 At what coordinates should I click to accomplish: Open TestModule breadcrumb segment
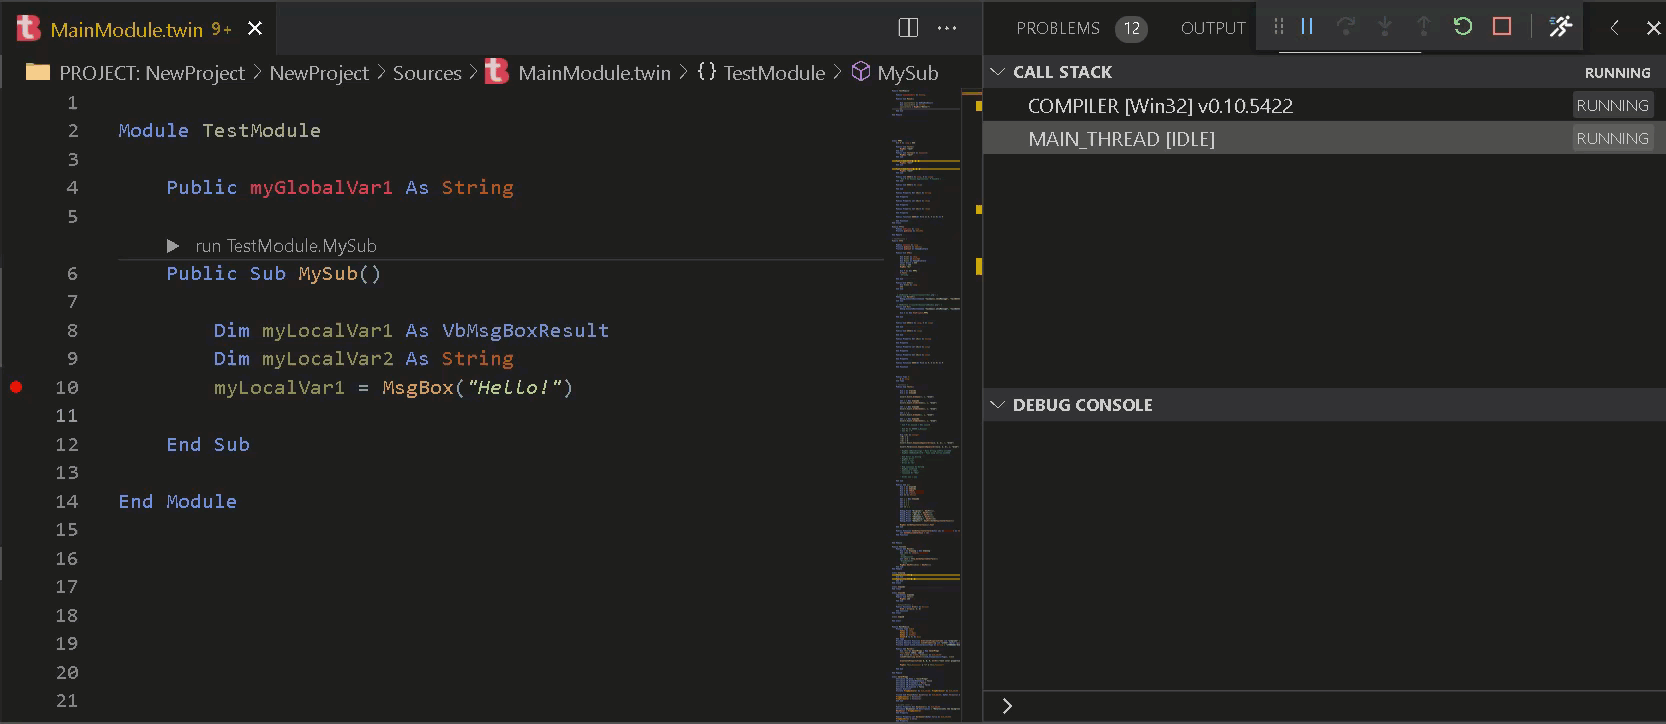(774, 73)
